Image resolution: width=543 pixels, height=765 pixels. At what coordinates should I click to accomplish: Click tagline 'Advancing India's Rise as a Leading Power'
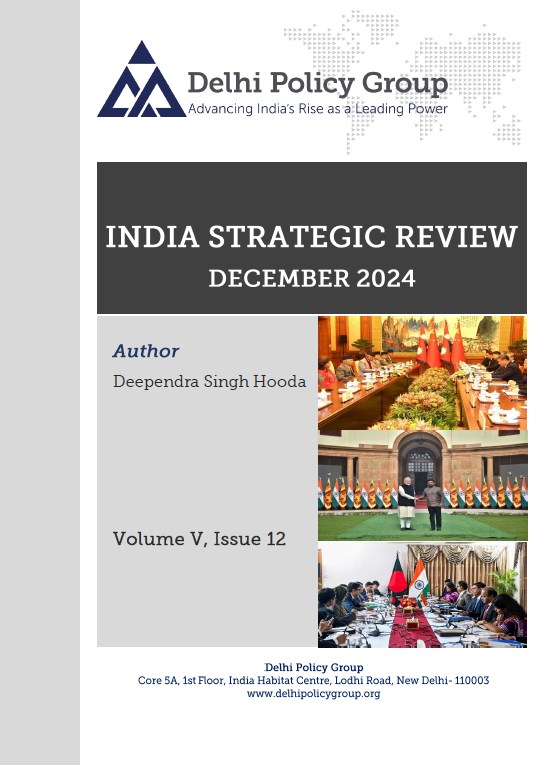point(318,108)
